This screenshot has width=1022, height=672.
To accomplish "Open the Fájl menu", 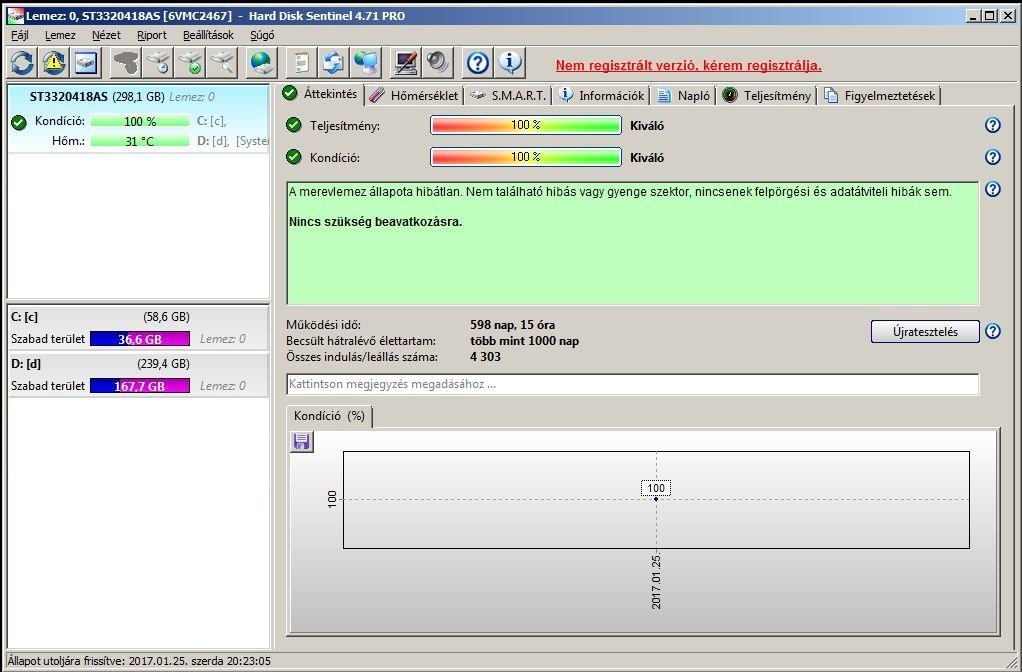I will 20,35.
